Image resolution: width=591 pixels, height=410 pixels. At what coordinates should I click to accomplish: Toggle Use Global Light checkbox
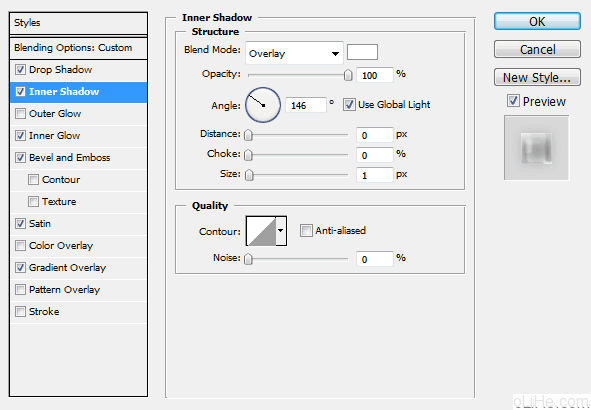tap(349, 104)
